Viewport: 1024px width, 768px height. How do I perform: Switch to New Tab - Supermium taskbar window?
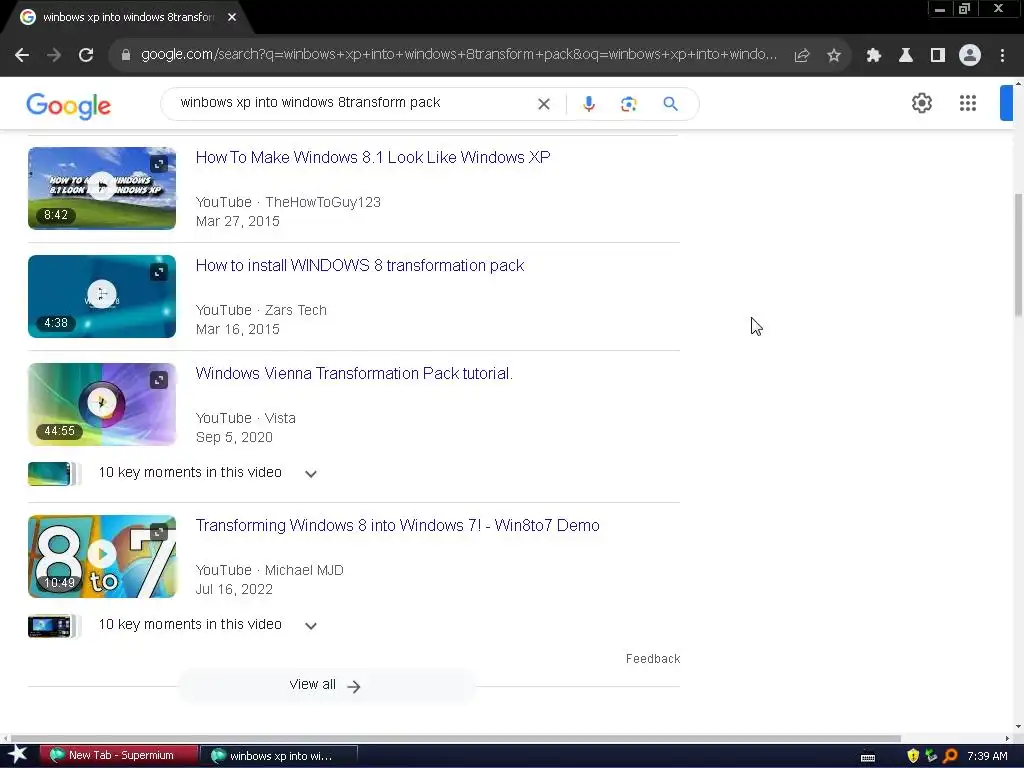119,756
